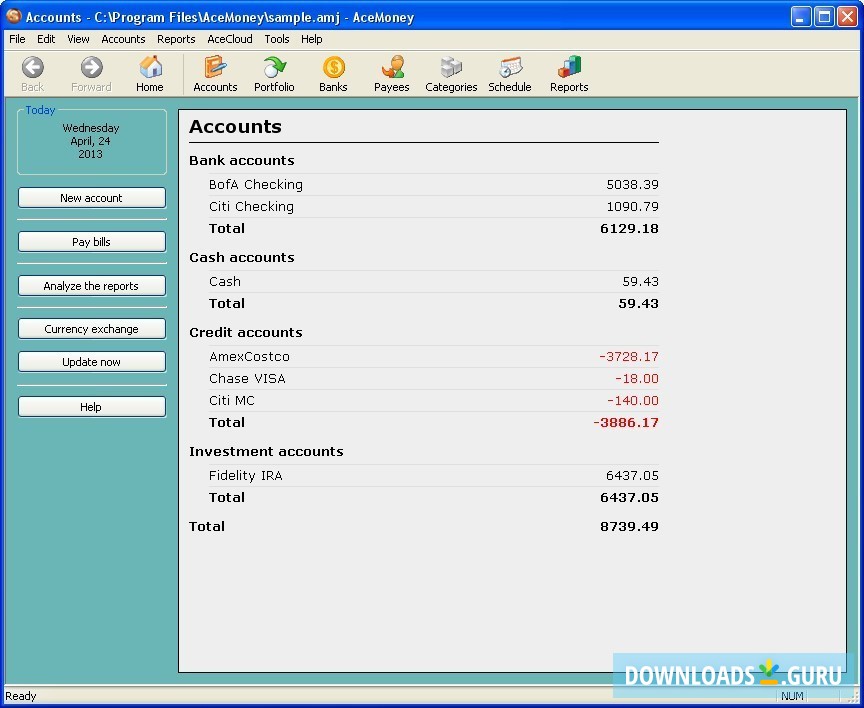Screen dimensions: 864x708
Task: Open the Citi MC account
Action: point(231,401)
